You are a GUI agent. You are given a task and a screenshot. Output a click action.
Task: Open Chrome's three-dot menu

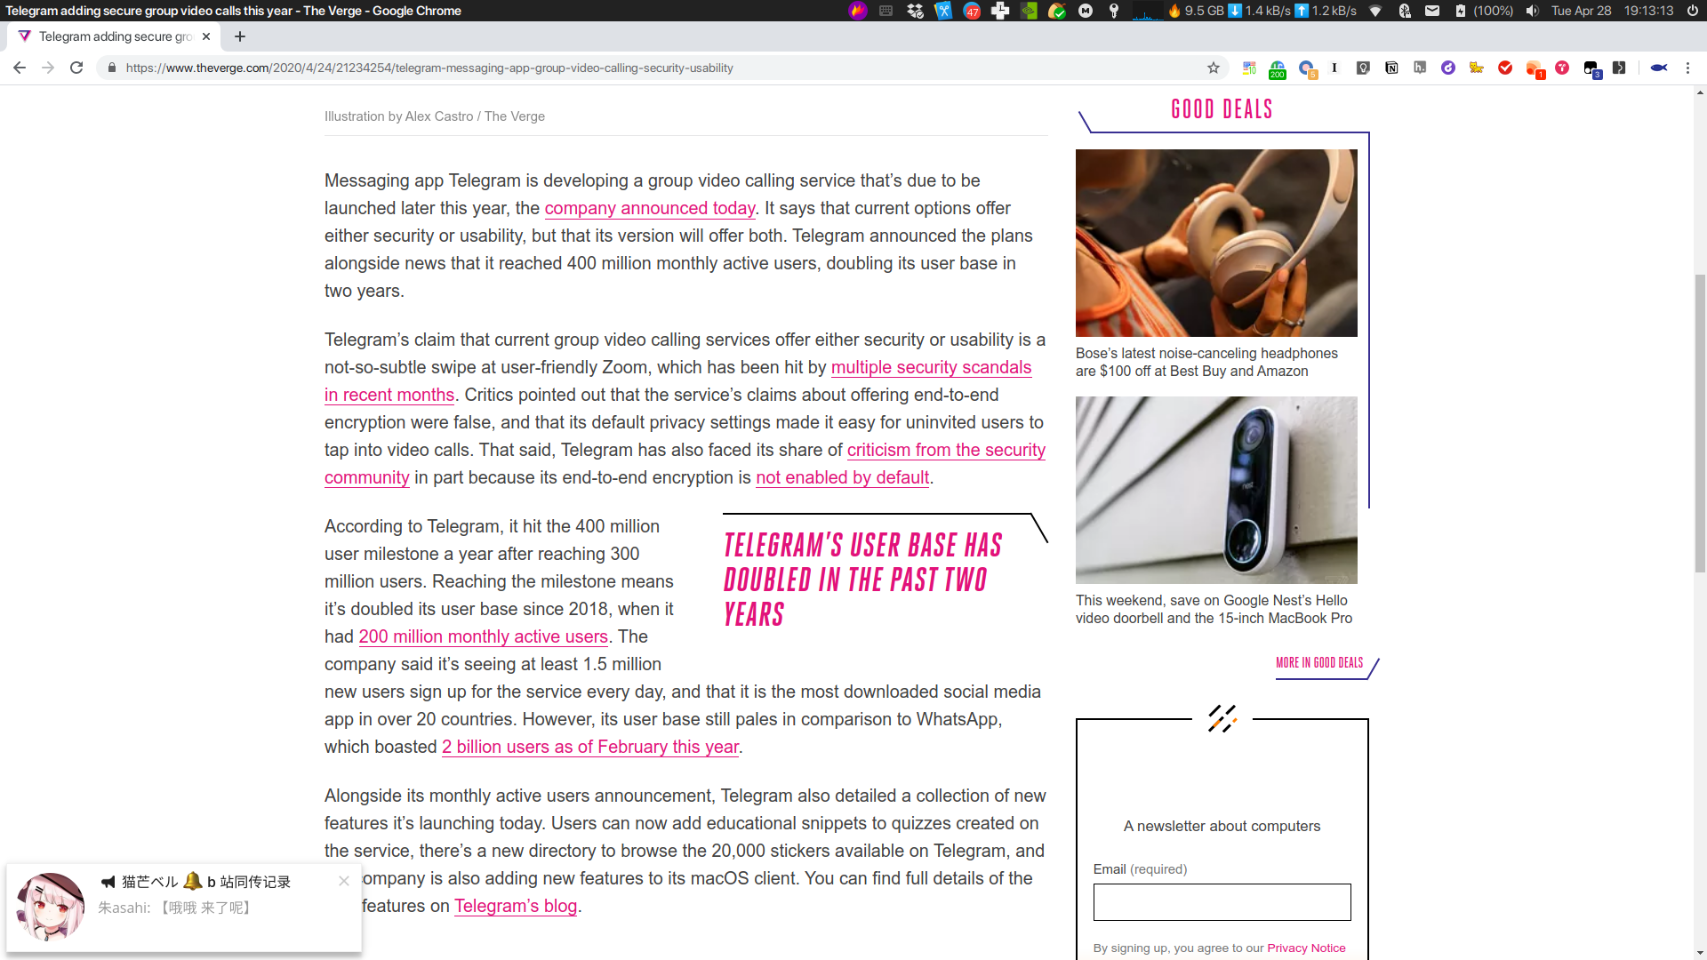click(1688, 68)
